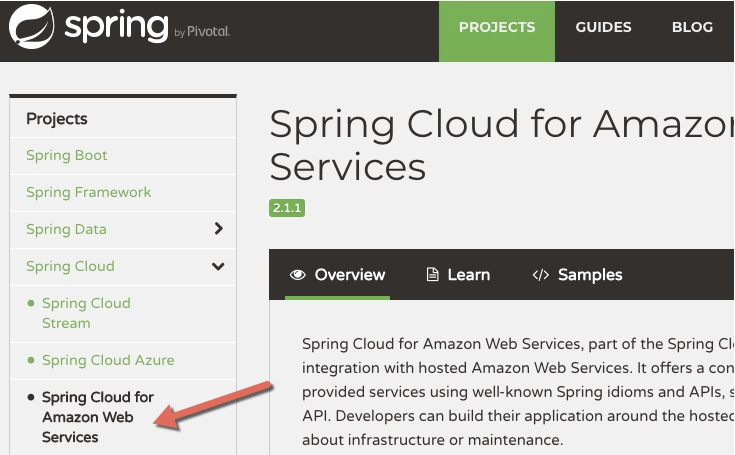
Task: Click the code brackets icon beside Samples
Action: [541, 275]
